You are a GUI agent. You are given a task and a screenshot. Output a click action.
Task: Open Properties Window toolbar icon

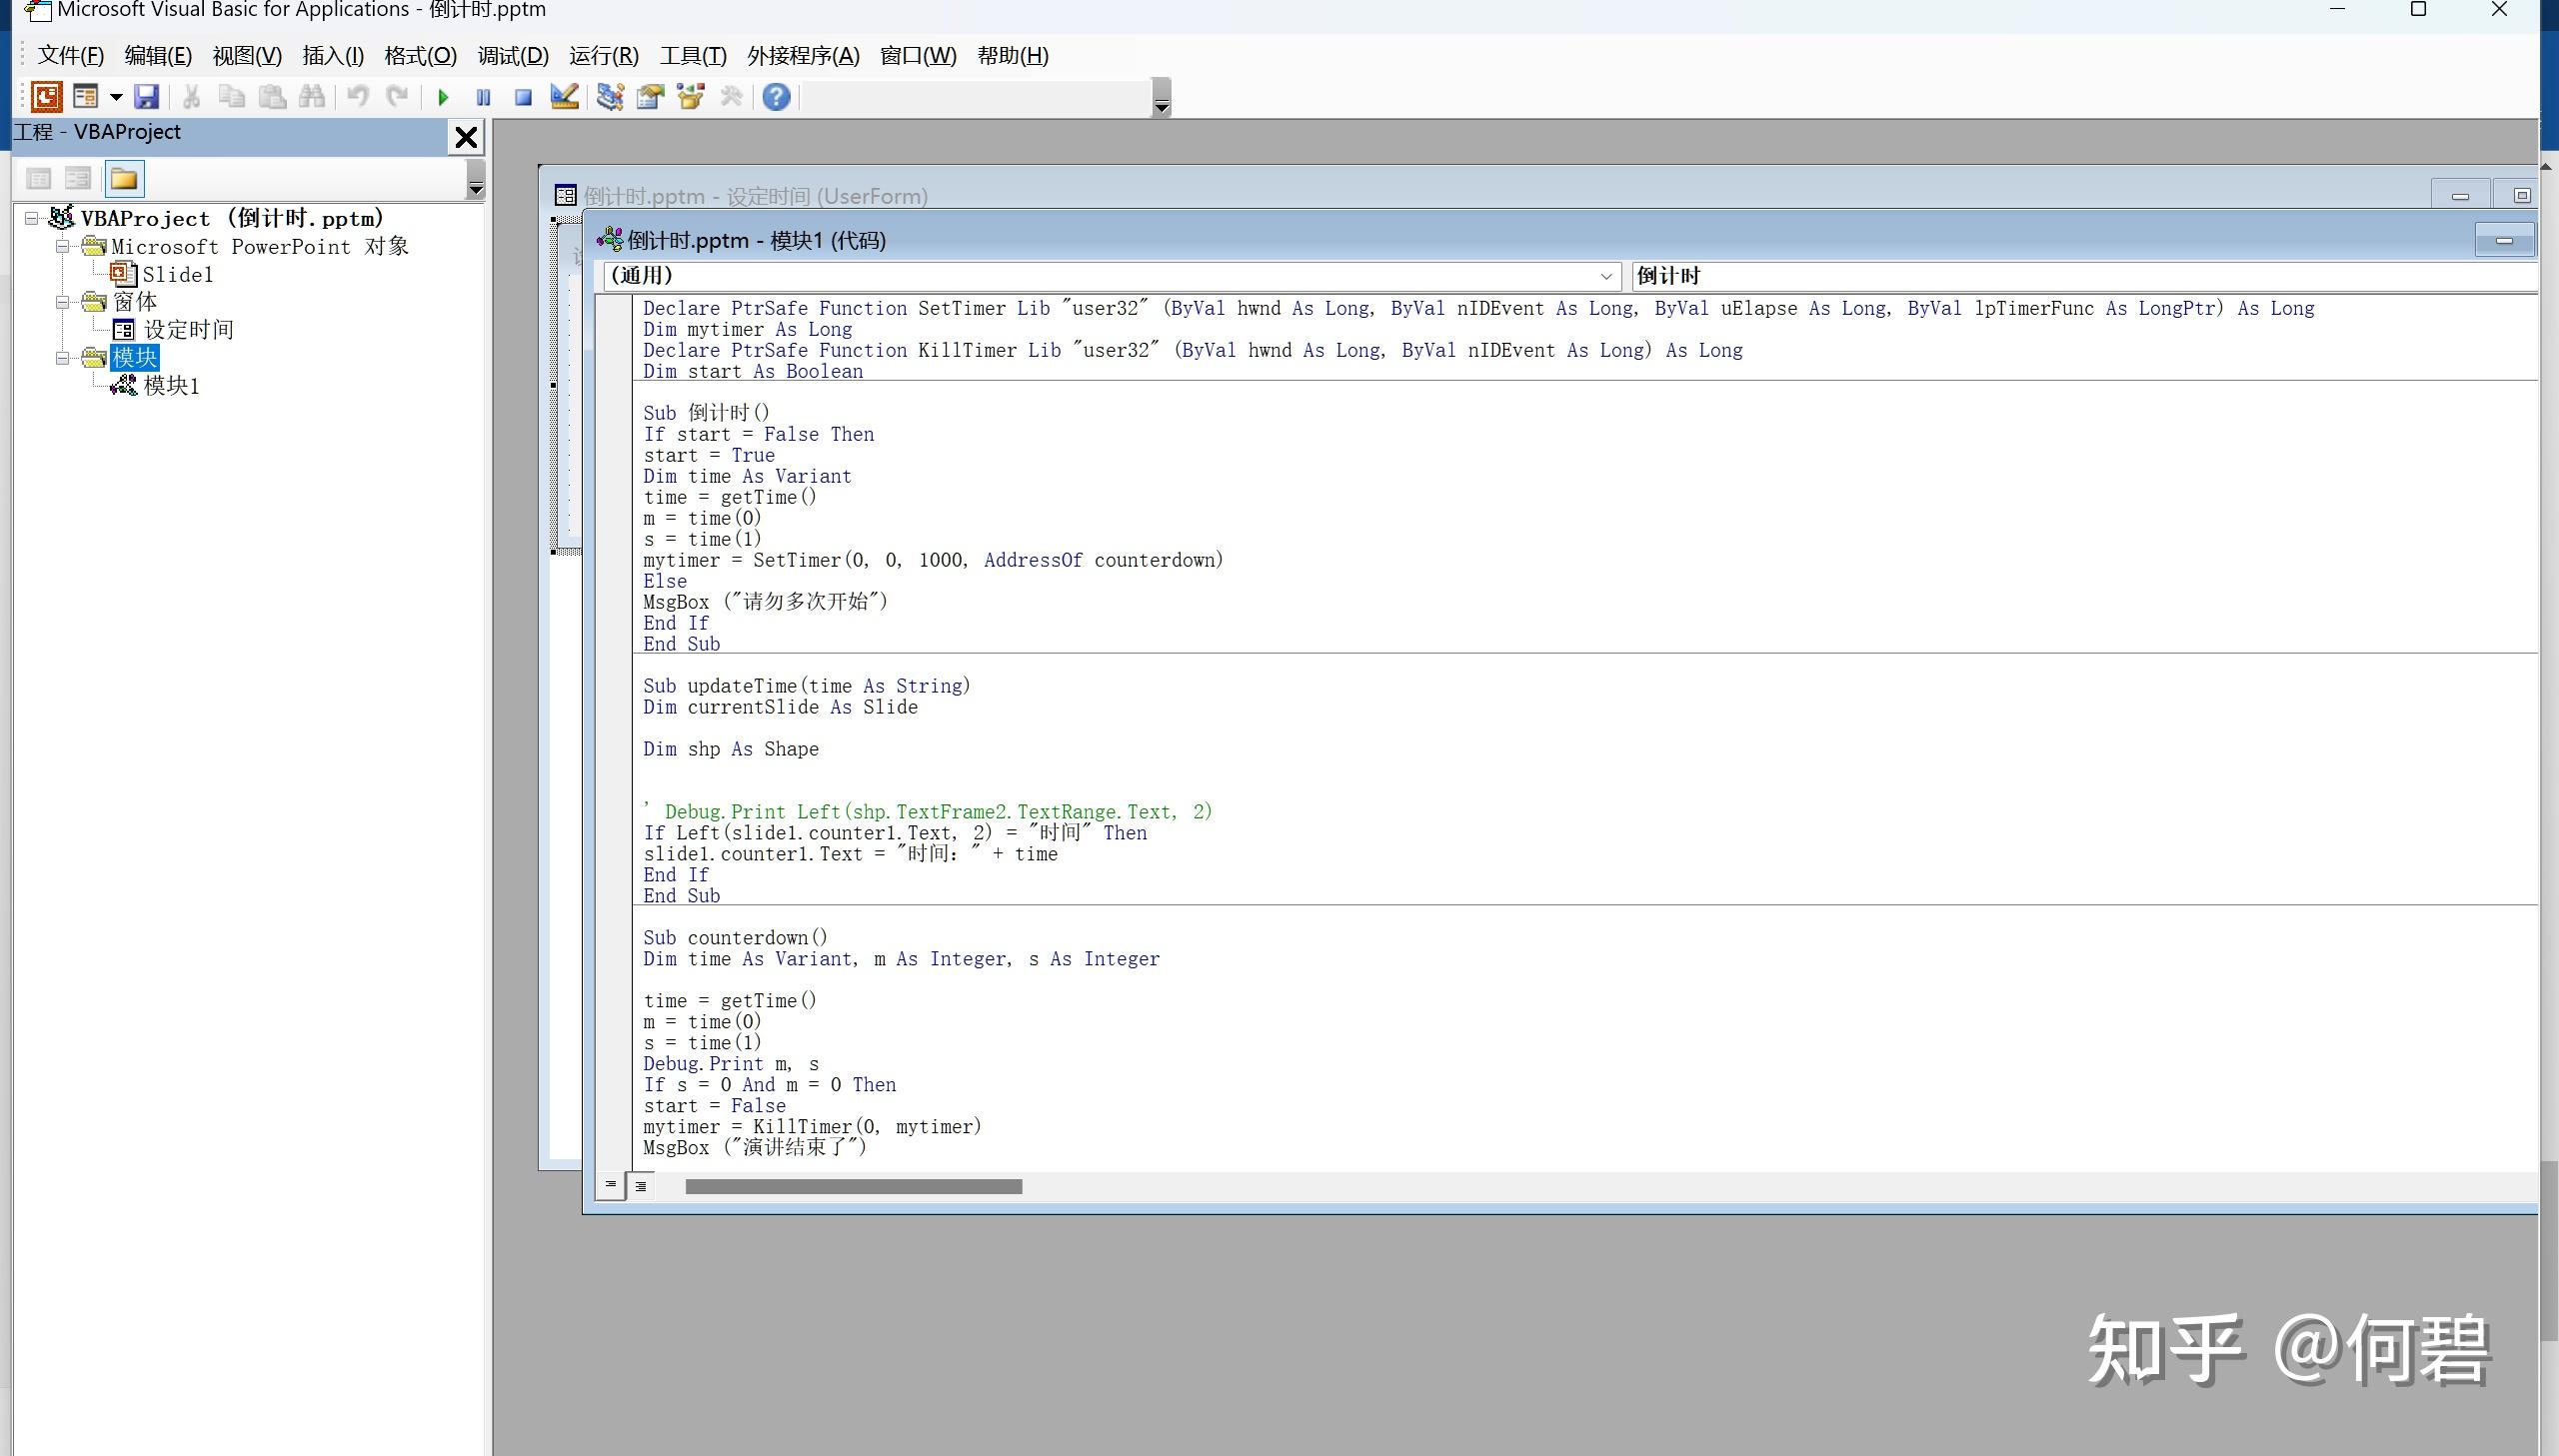click(651, 97)
